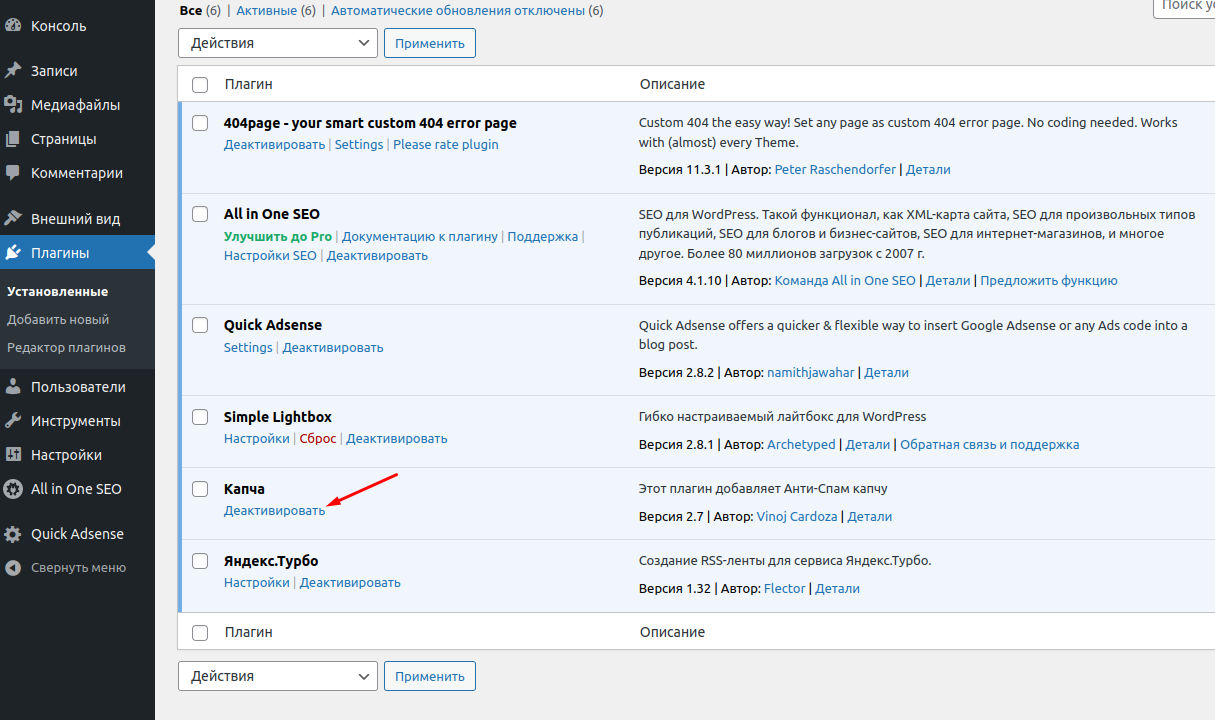Open Медиафайлы via its sidebar icon

tap(13, 105)
